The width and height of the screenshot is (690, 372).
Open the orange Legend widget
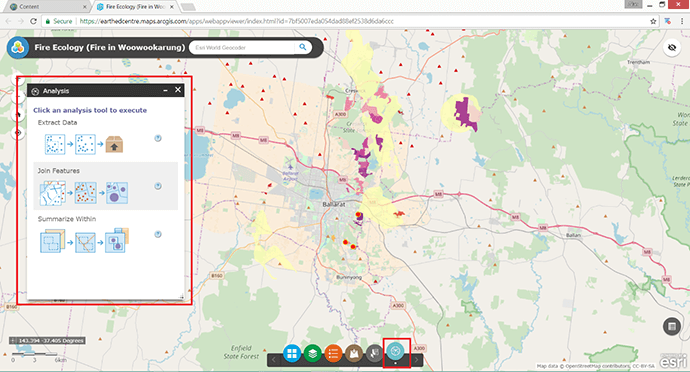pyautogui.click(x=333, y=353)
